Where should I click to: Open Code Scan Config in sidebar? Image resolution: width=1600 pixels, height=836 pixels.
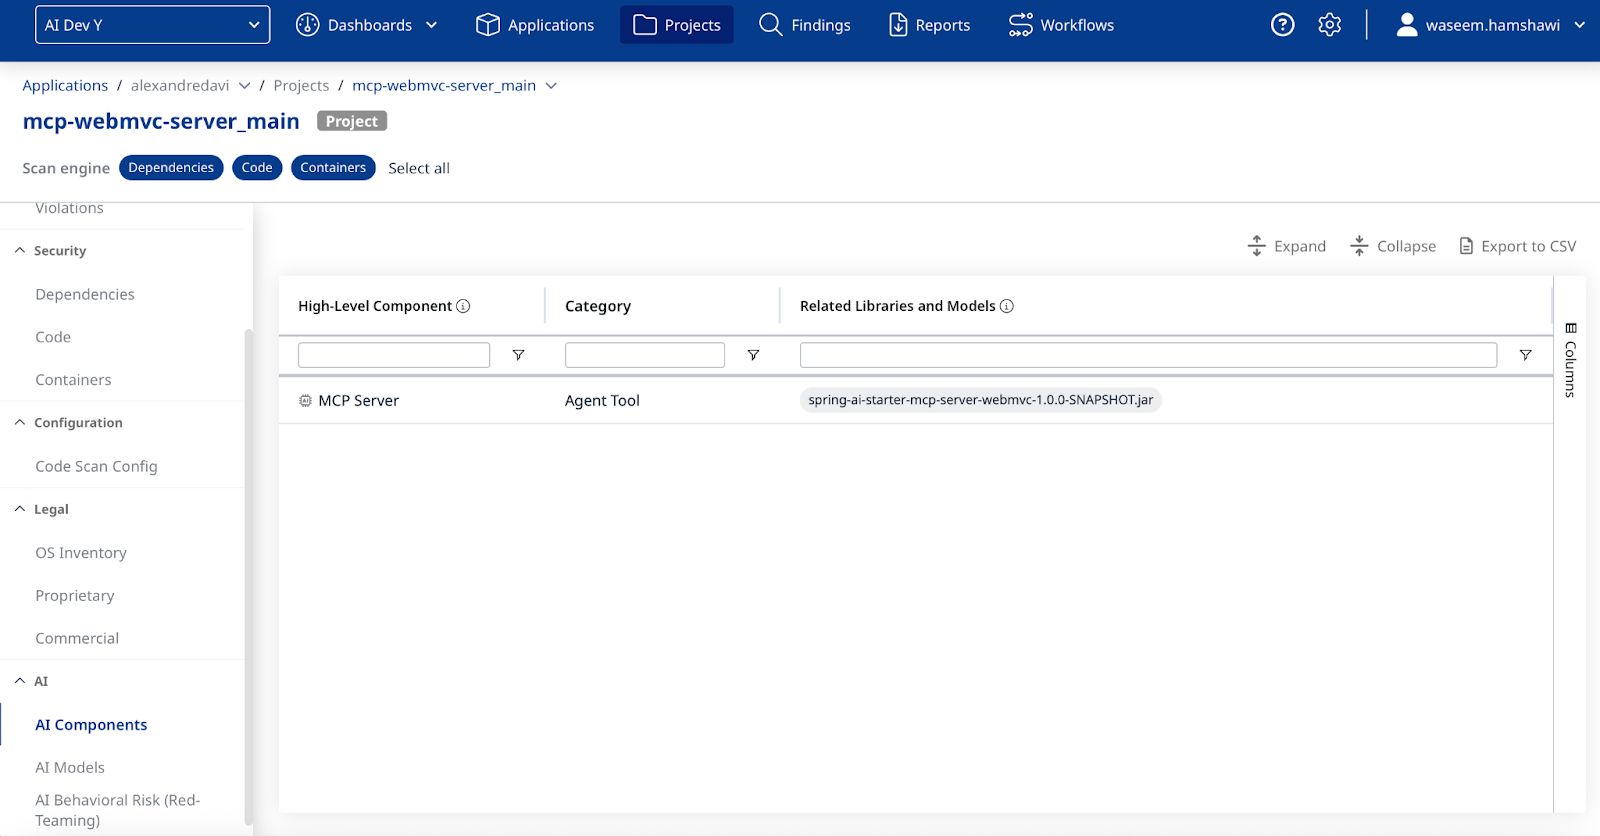(96, 466)
